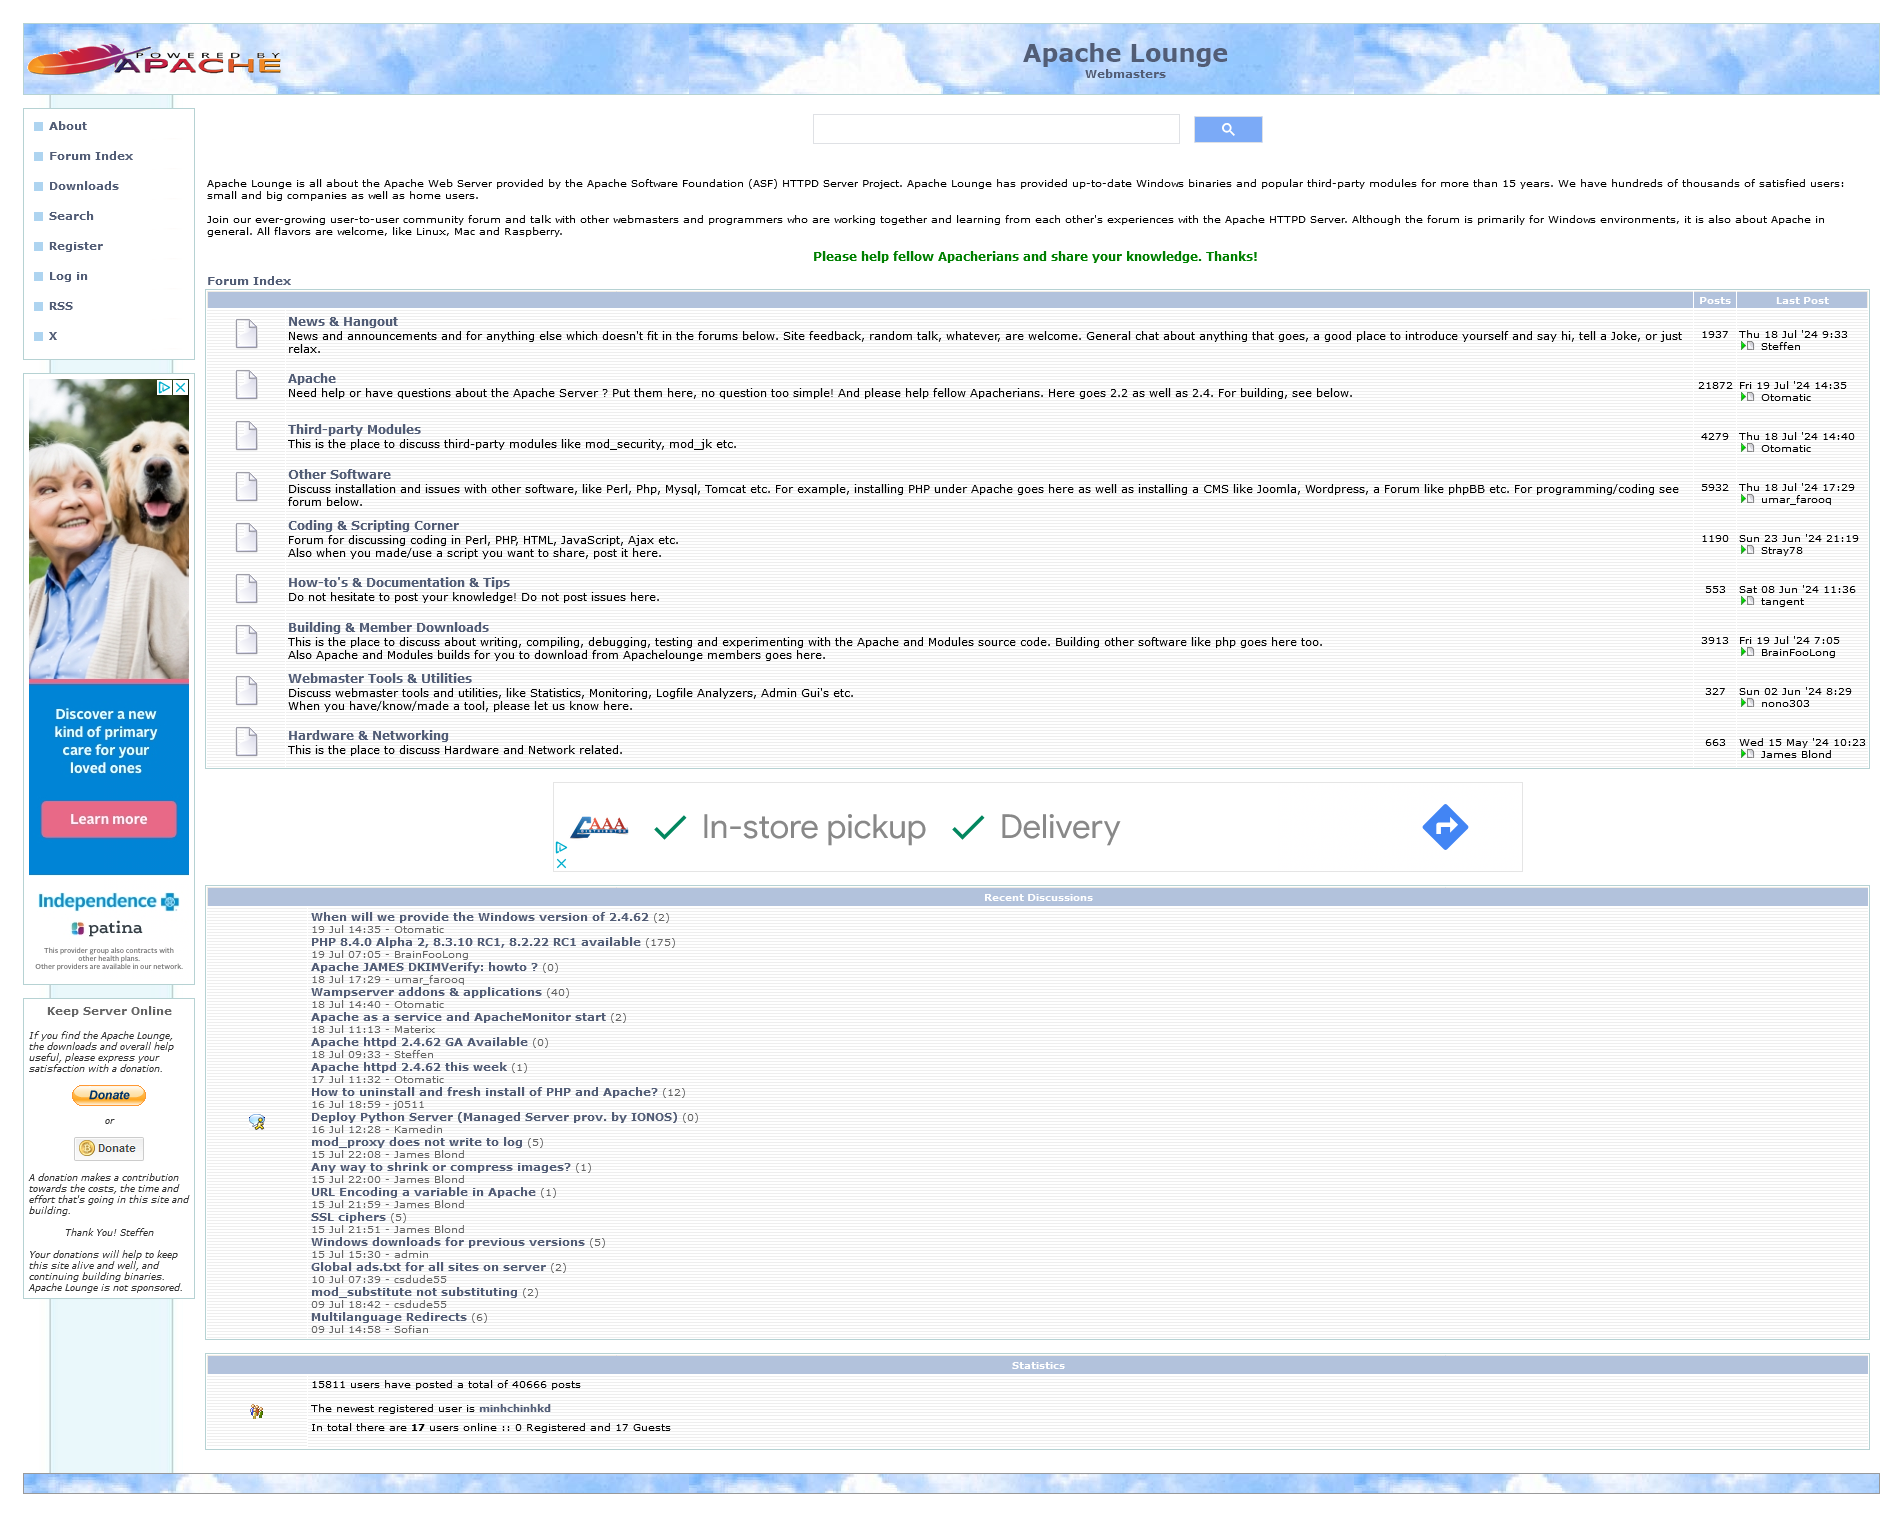This screenshot has width=1903, height=1530.
Task: Click the search magnifier button
Action: [x=1227, y=129]
